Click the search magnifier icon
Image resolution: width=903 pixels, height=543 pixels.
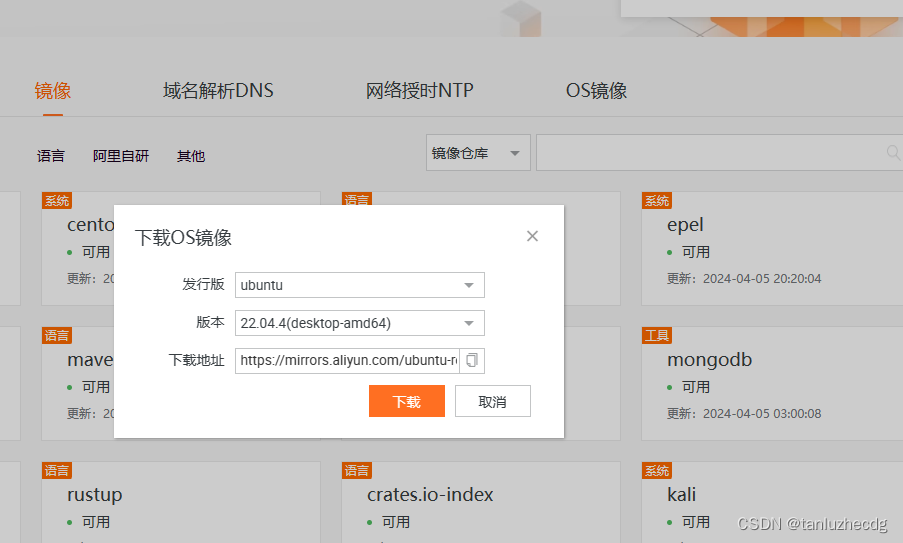893,153
